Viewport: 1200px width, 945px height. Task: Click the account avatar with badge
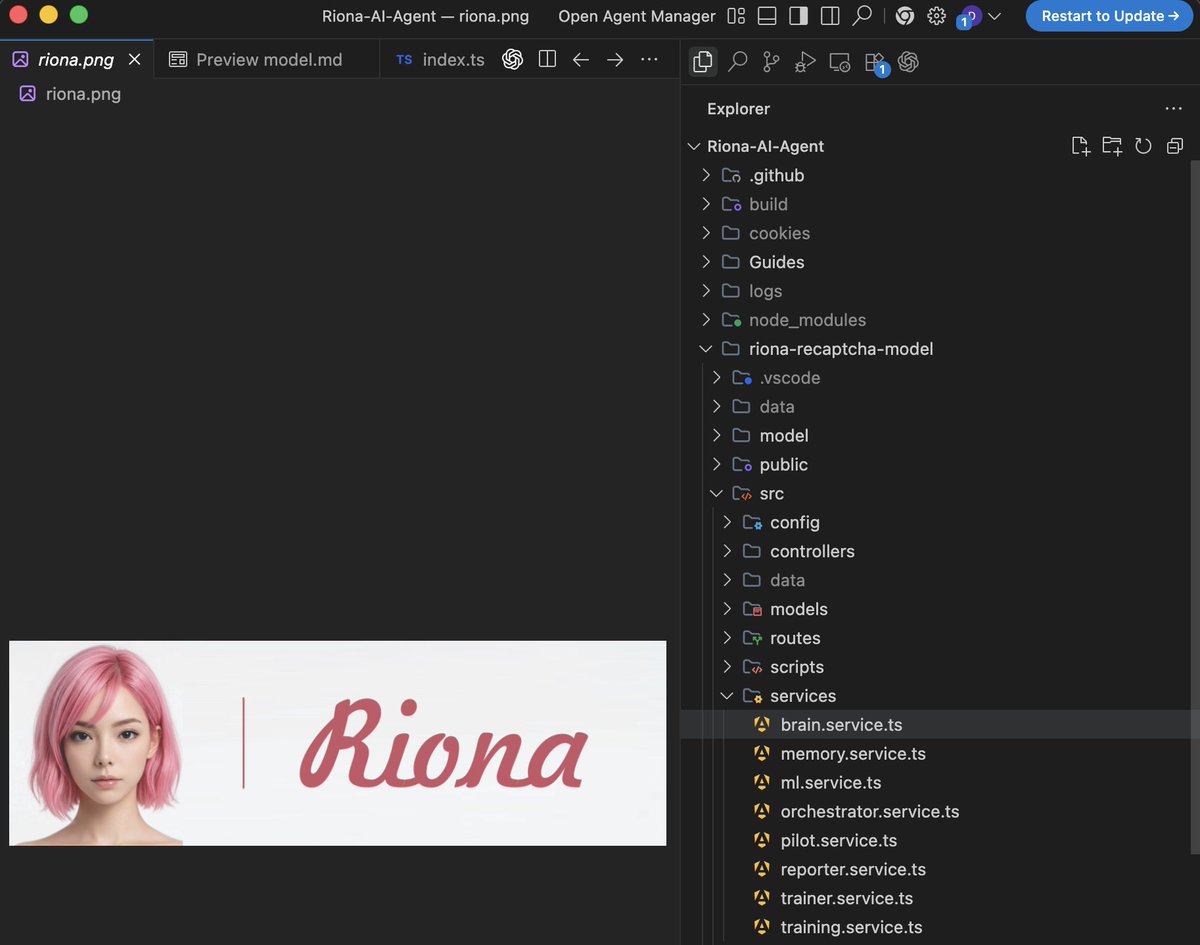(970, 17)
